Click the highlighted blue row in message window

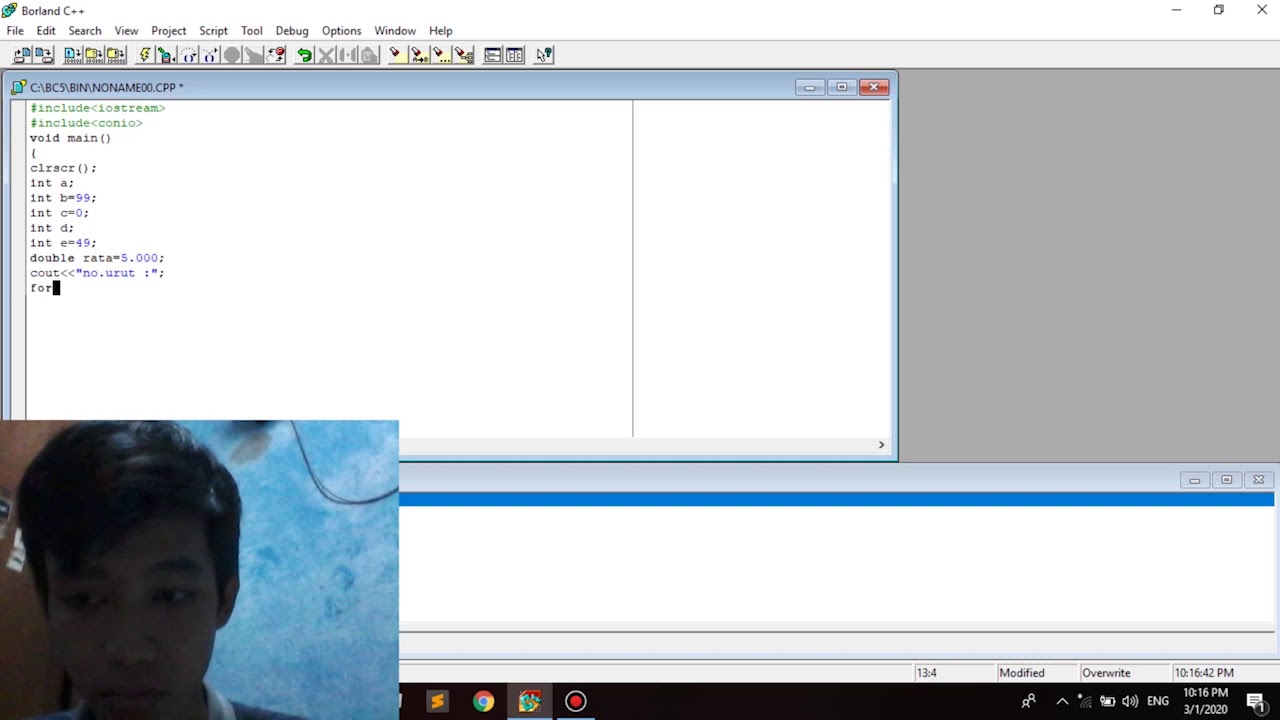pyautogui.click(x=836, y=499)
